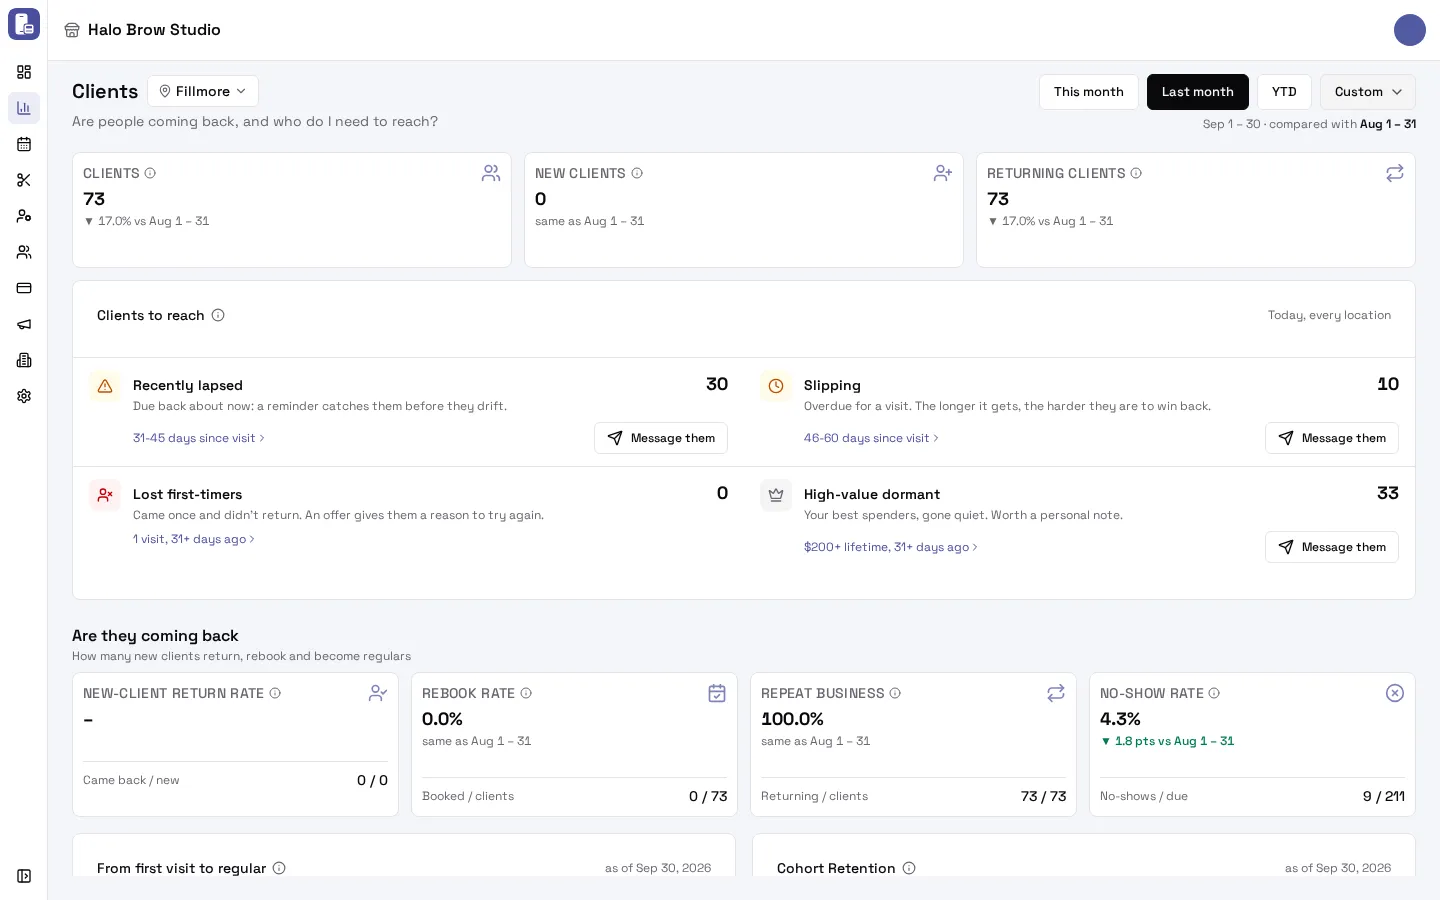
Task: Click the Cohort Retention info icon
Action: (x=909, y=868)
